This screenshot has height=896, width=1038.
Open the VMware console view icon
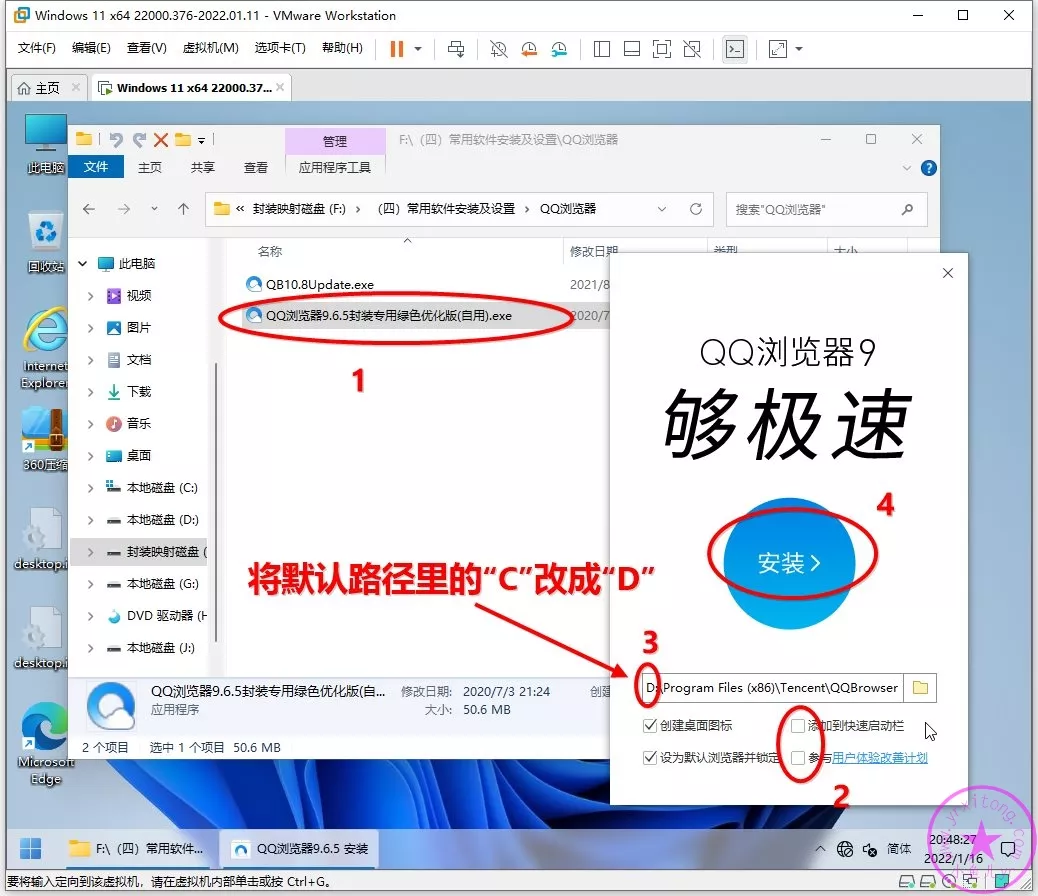[x=735, y=48]
